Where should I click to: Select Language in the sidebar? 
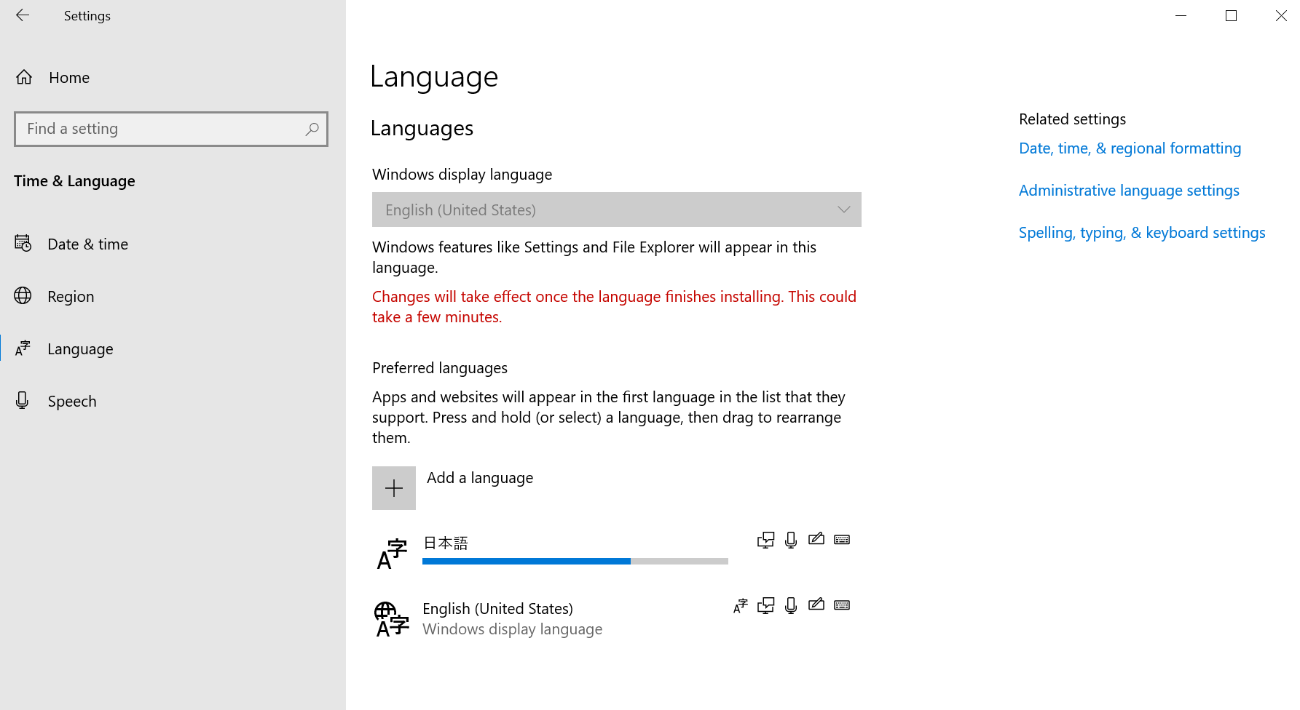(x=173, y=348)
